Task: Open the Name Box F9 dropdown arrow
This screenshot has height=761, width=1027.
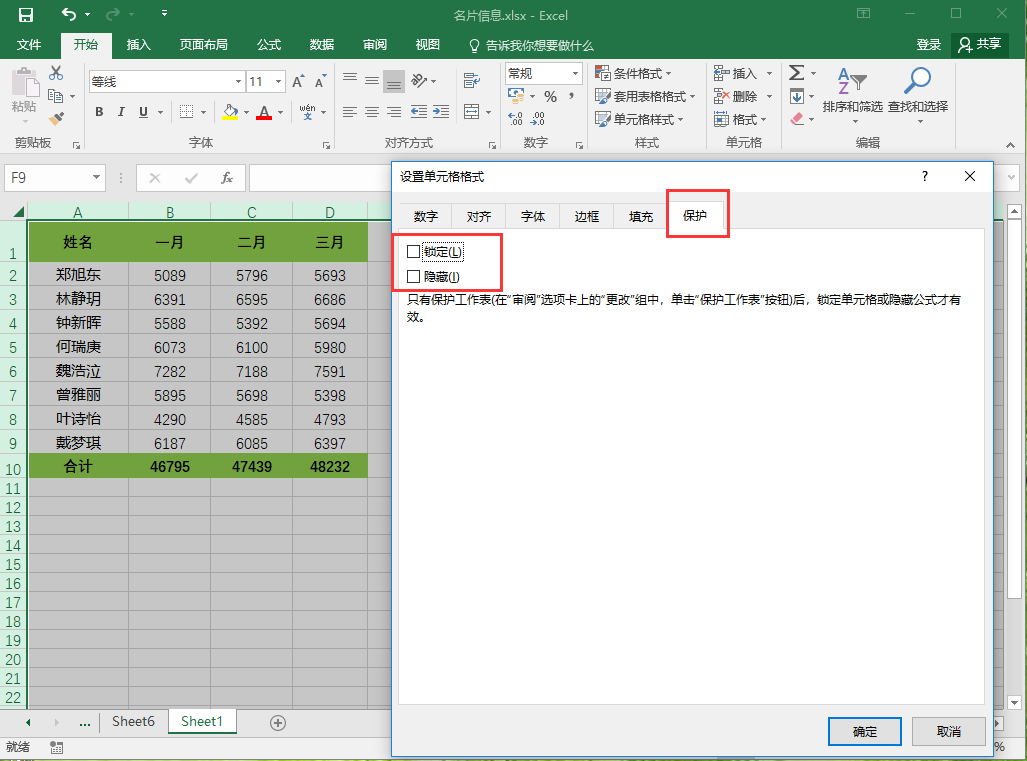Action: (96, 177)
